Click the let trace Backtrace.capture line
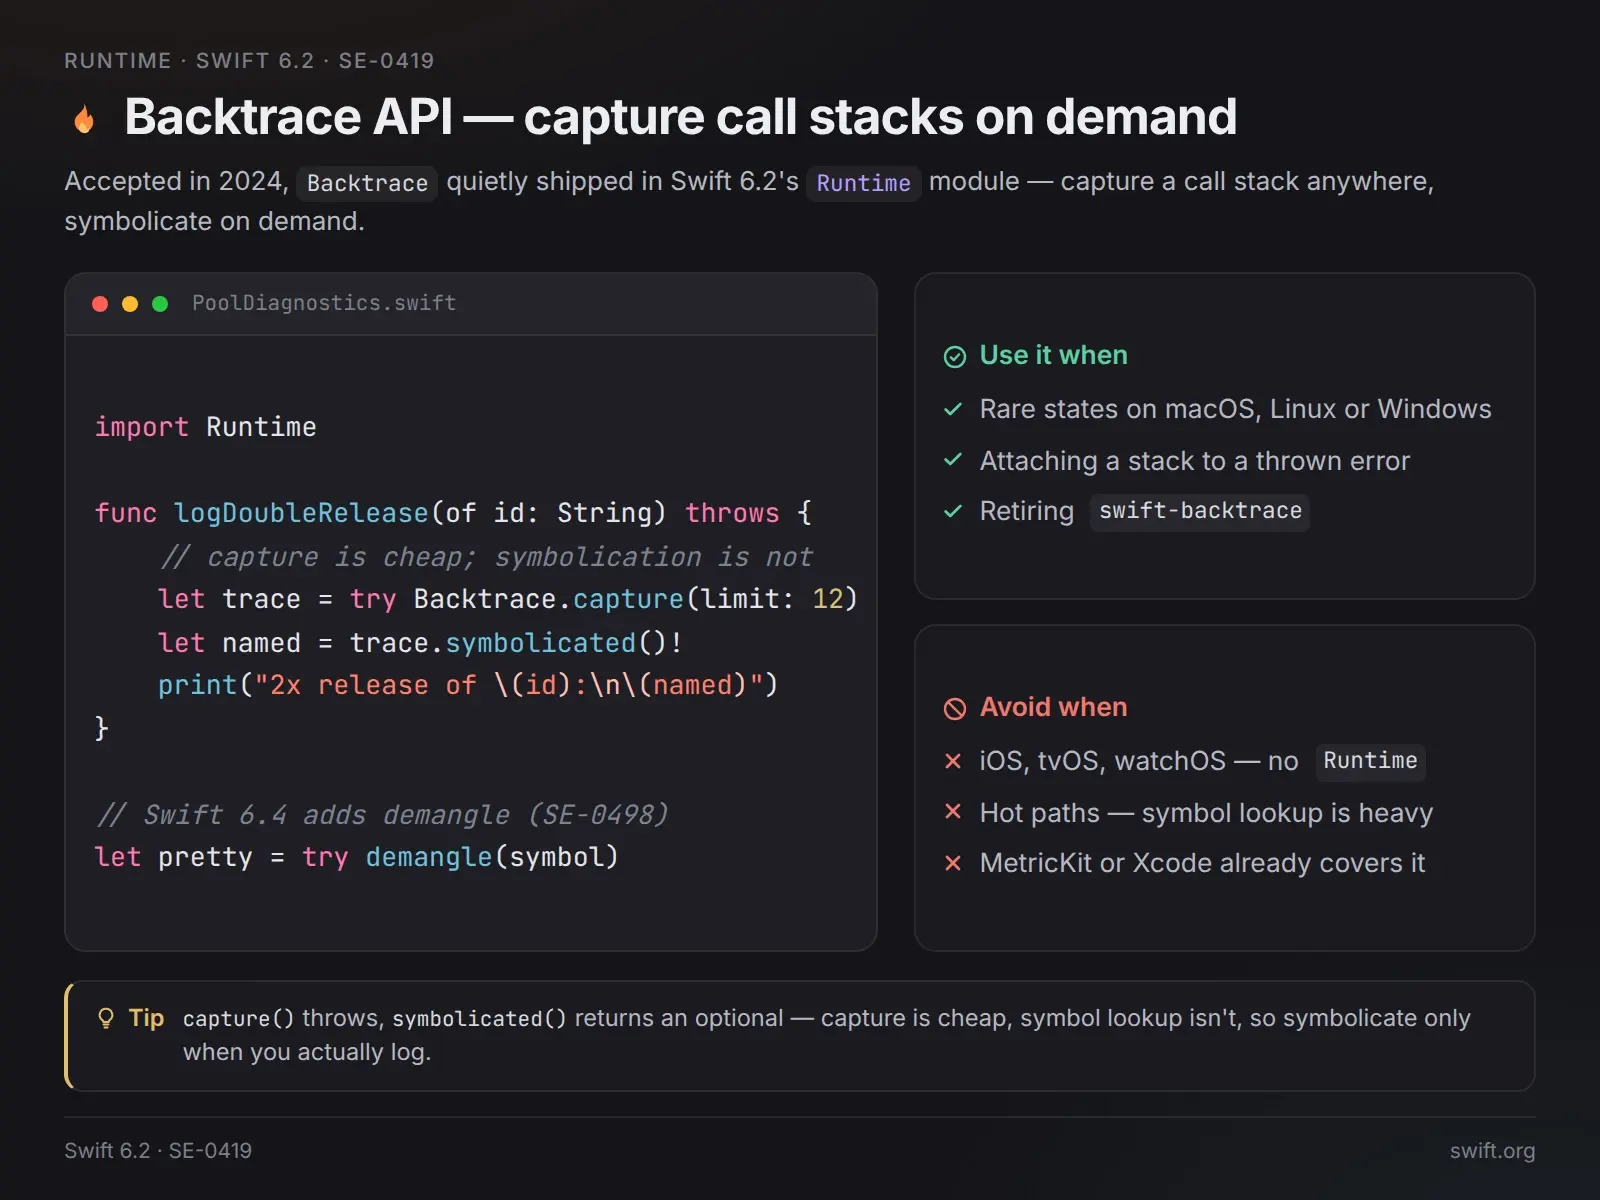This screenshot has height=1200, width=1600. 508,599
